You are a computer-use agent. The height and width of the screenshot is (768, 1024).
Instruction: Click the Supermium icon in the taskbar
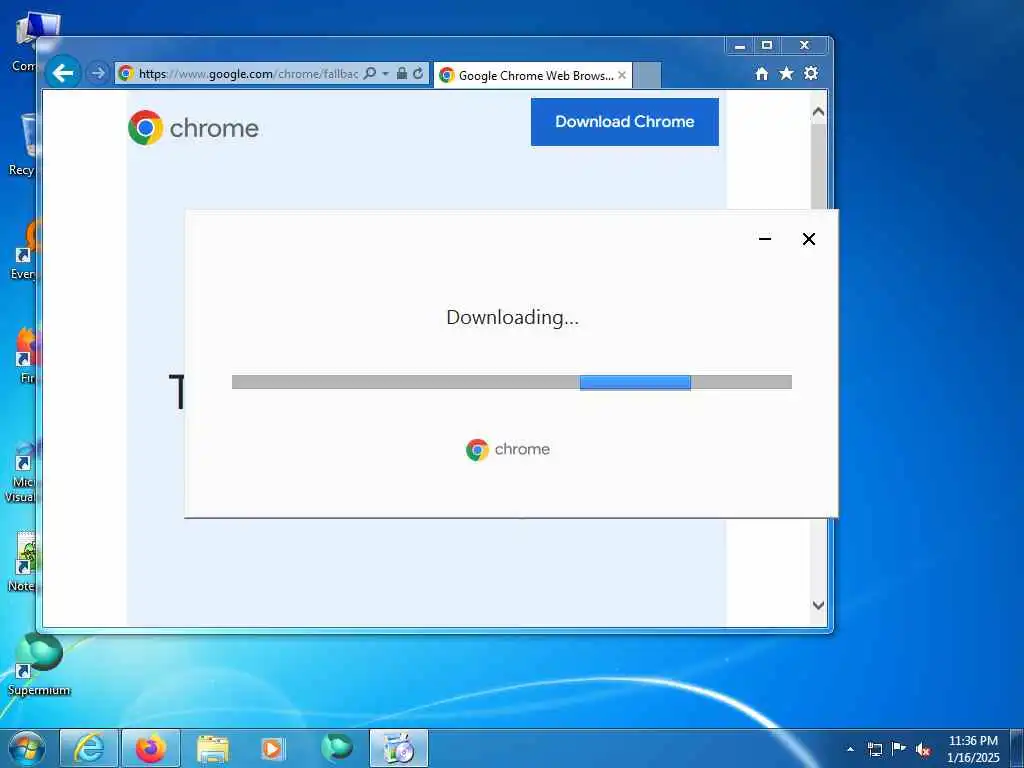(x=337, y=748)
